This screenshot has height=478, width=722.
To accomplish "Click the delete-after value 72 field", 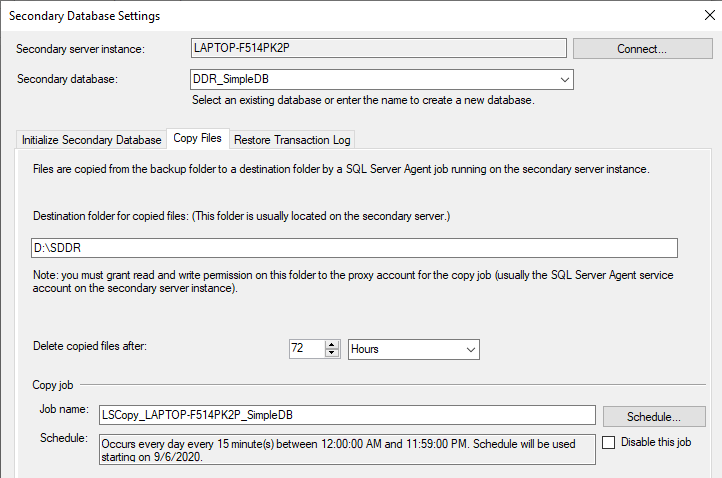I will (x=304, y=349).
